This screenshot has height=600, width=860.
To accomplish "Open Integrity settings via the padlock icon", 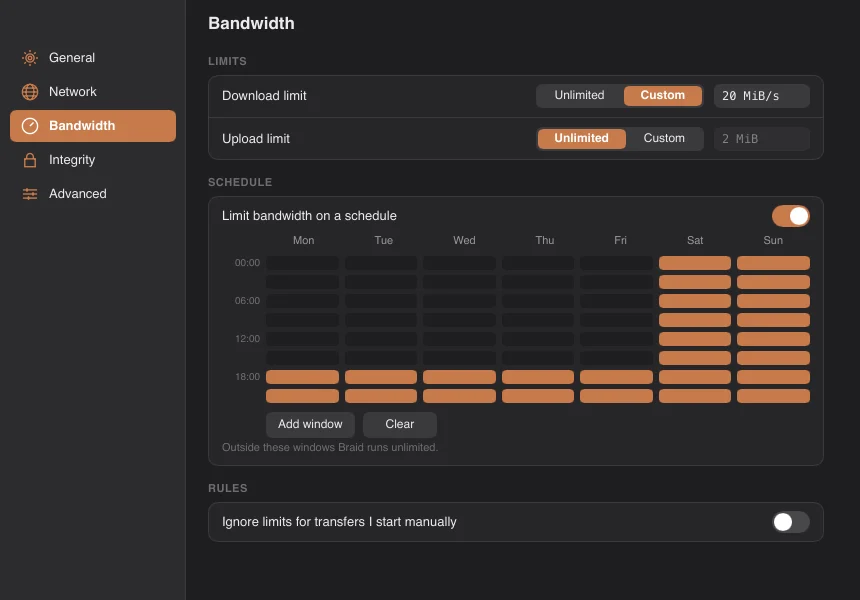I will pyautogui.click(x=30, y=160).
